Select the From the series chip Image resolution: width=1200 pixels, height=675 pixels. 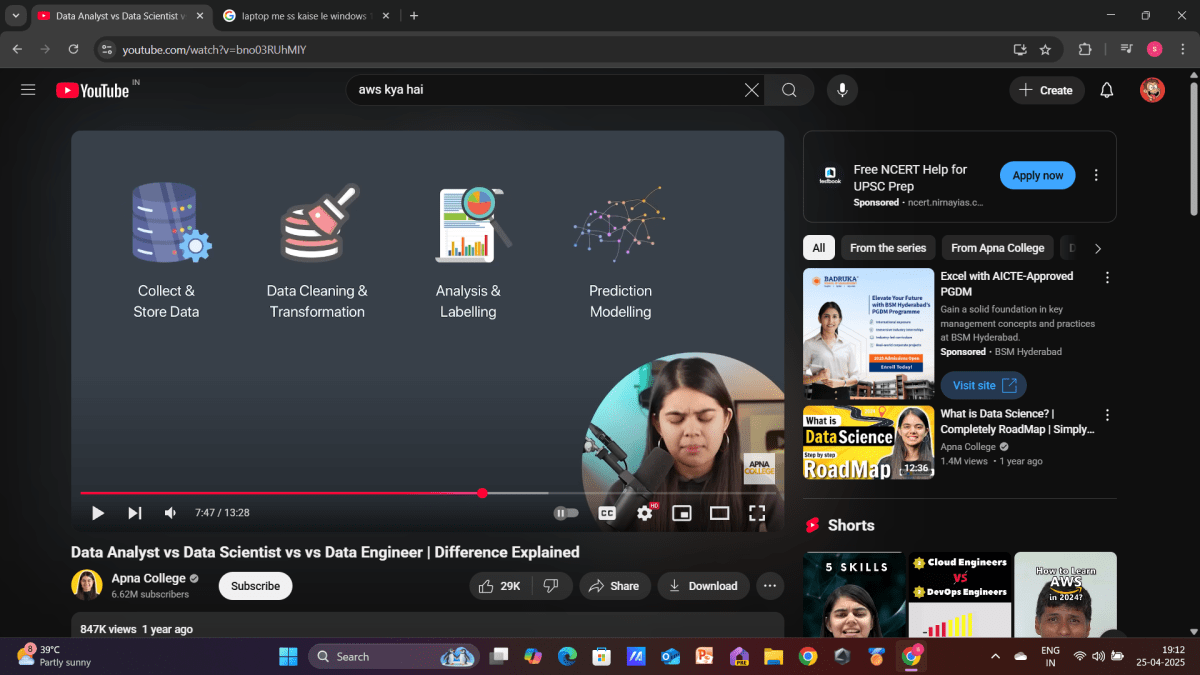[x=888, y=248]
